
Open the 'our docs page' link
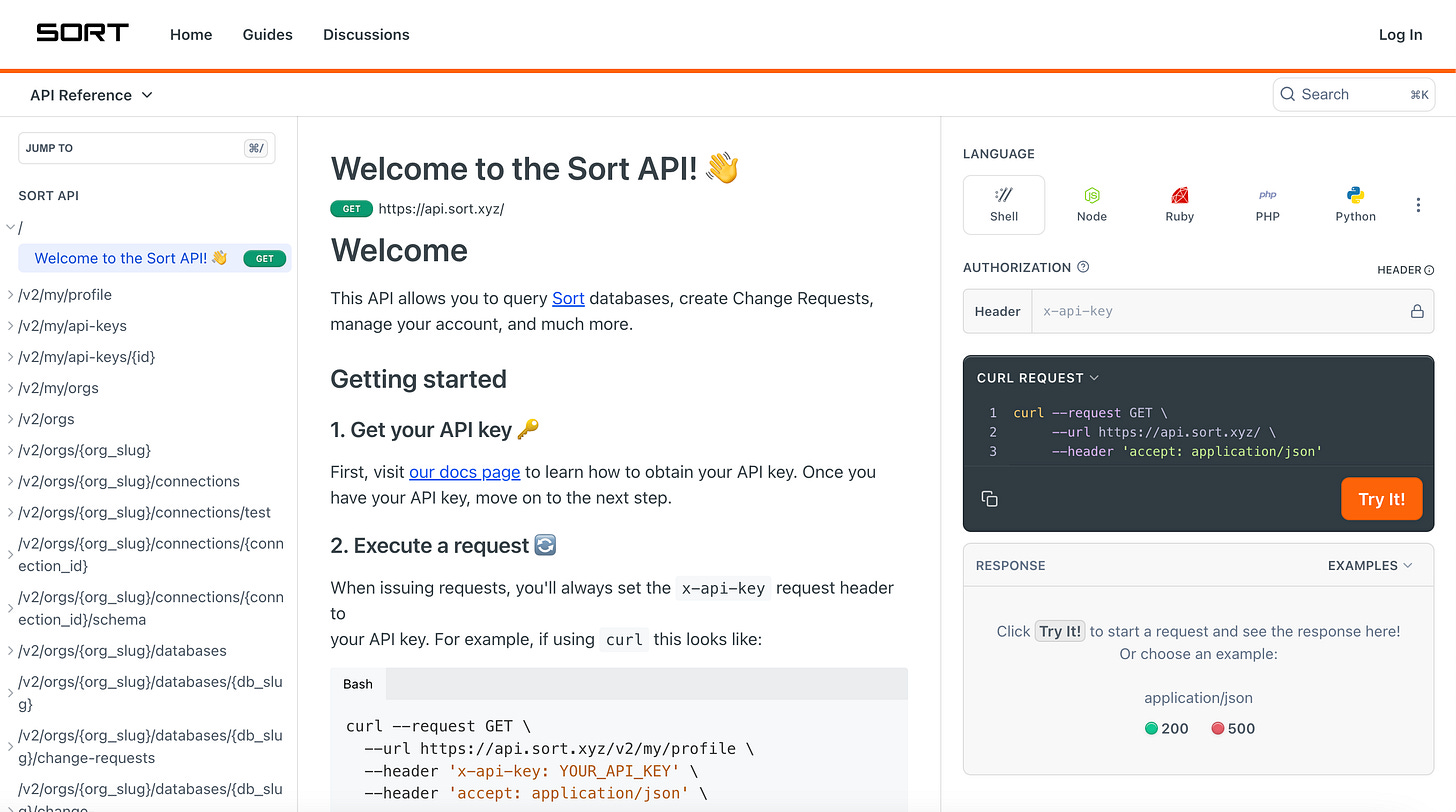(x=465, y=472)
